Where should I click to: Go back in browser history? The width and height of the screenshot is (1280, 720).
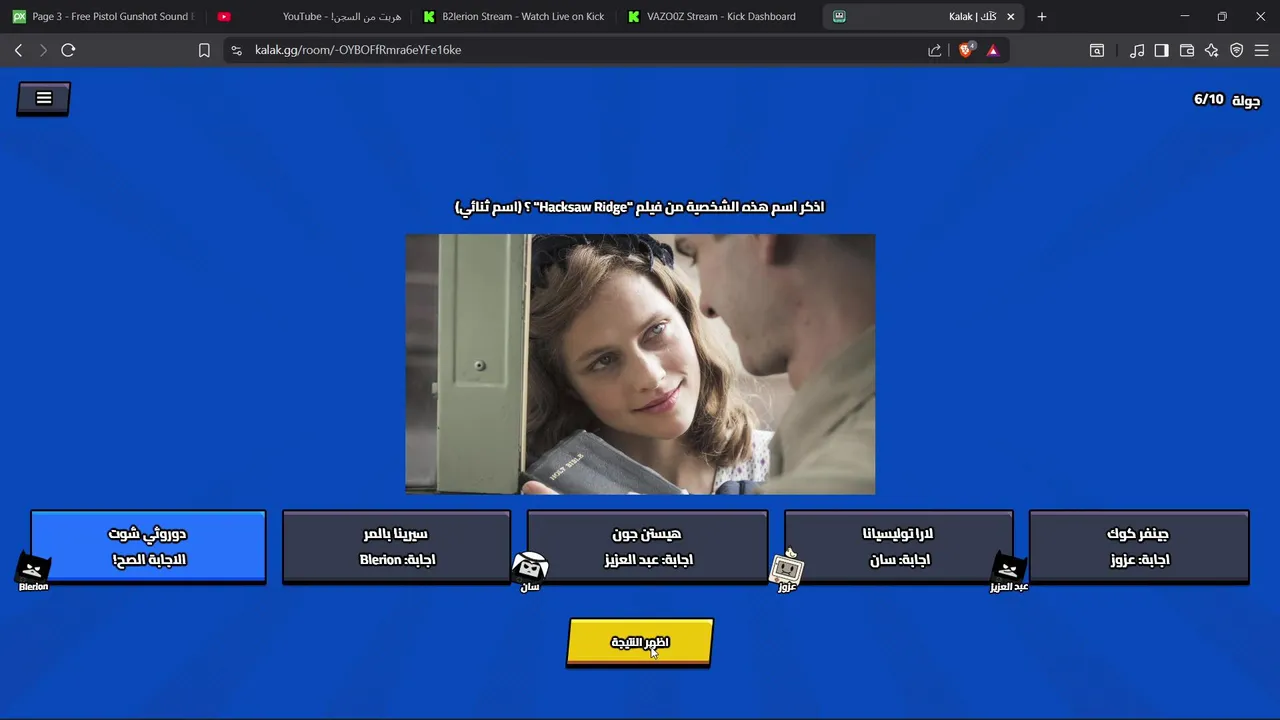tap(18, 50)
